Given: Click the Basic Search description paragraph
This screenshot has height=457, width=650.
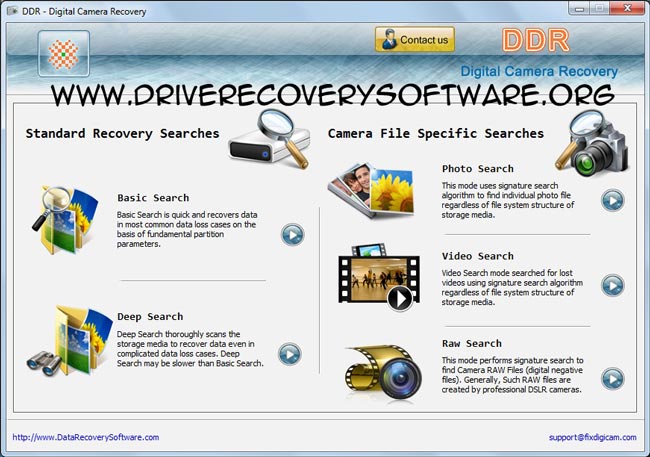Looking at the screenshot, I should (x=187, y=229).
